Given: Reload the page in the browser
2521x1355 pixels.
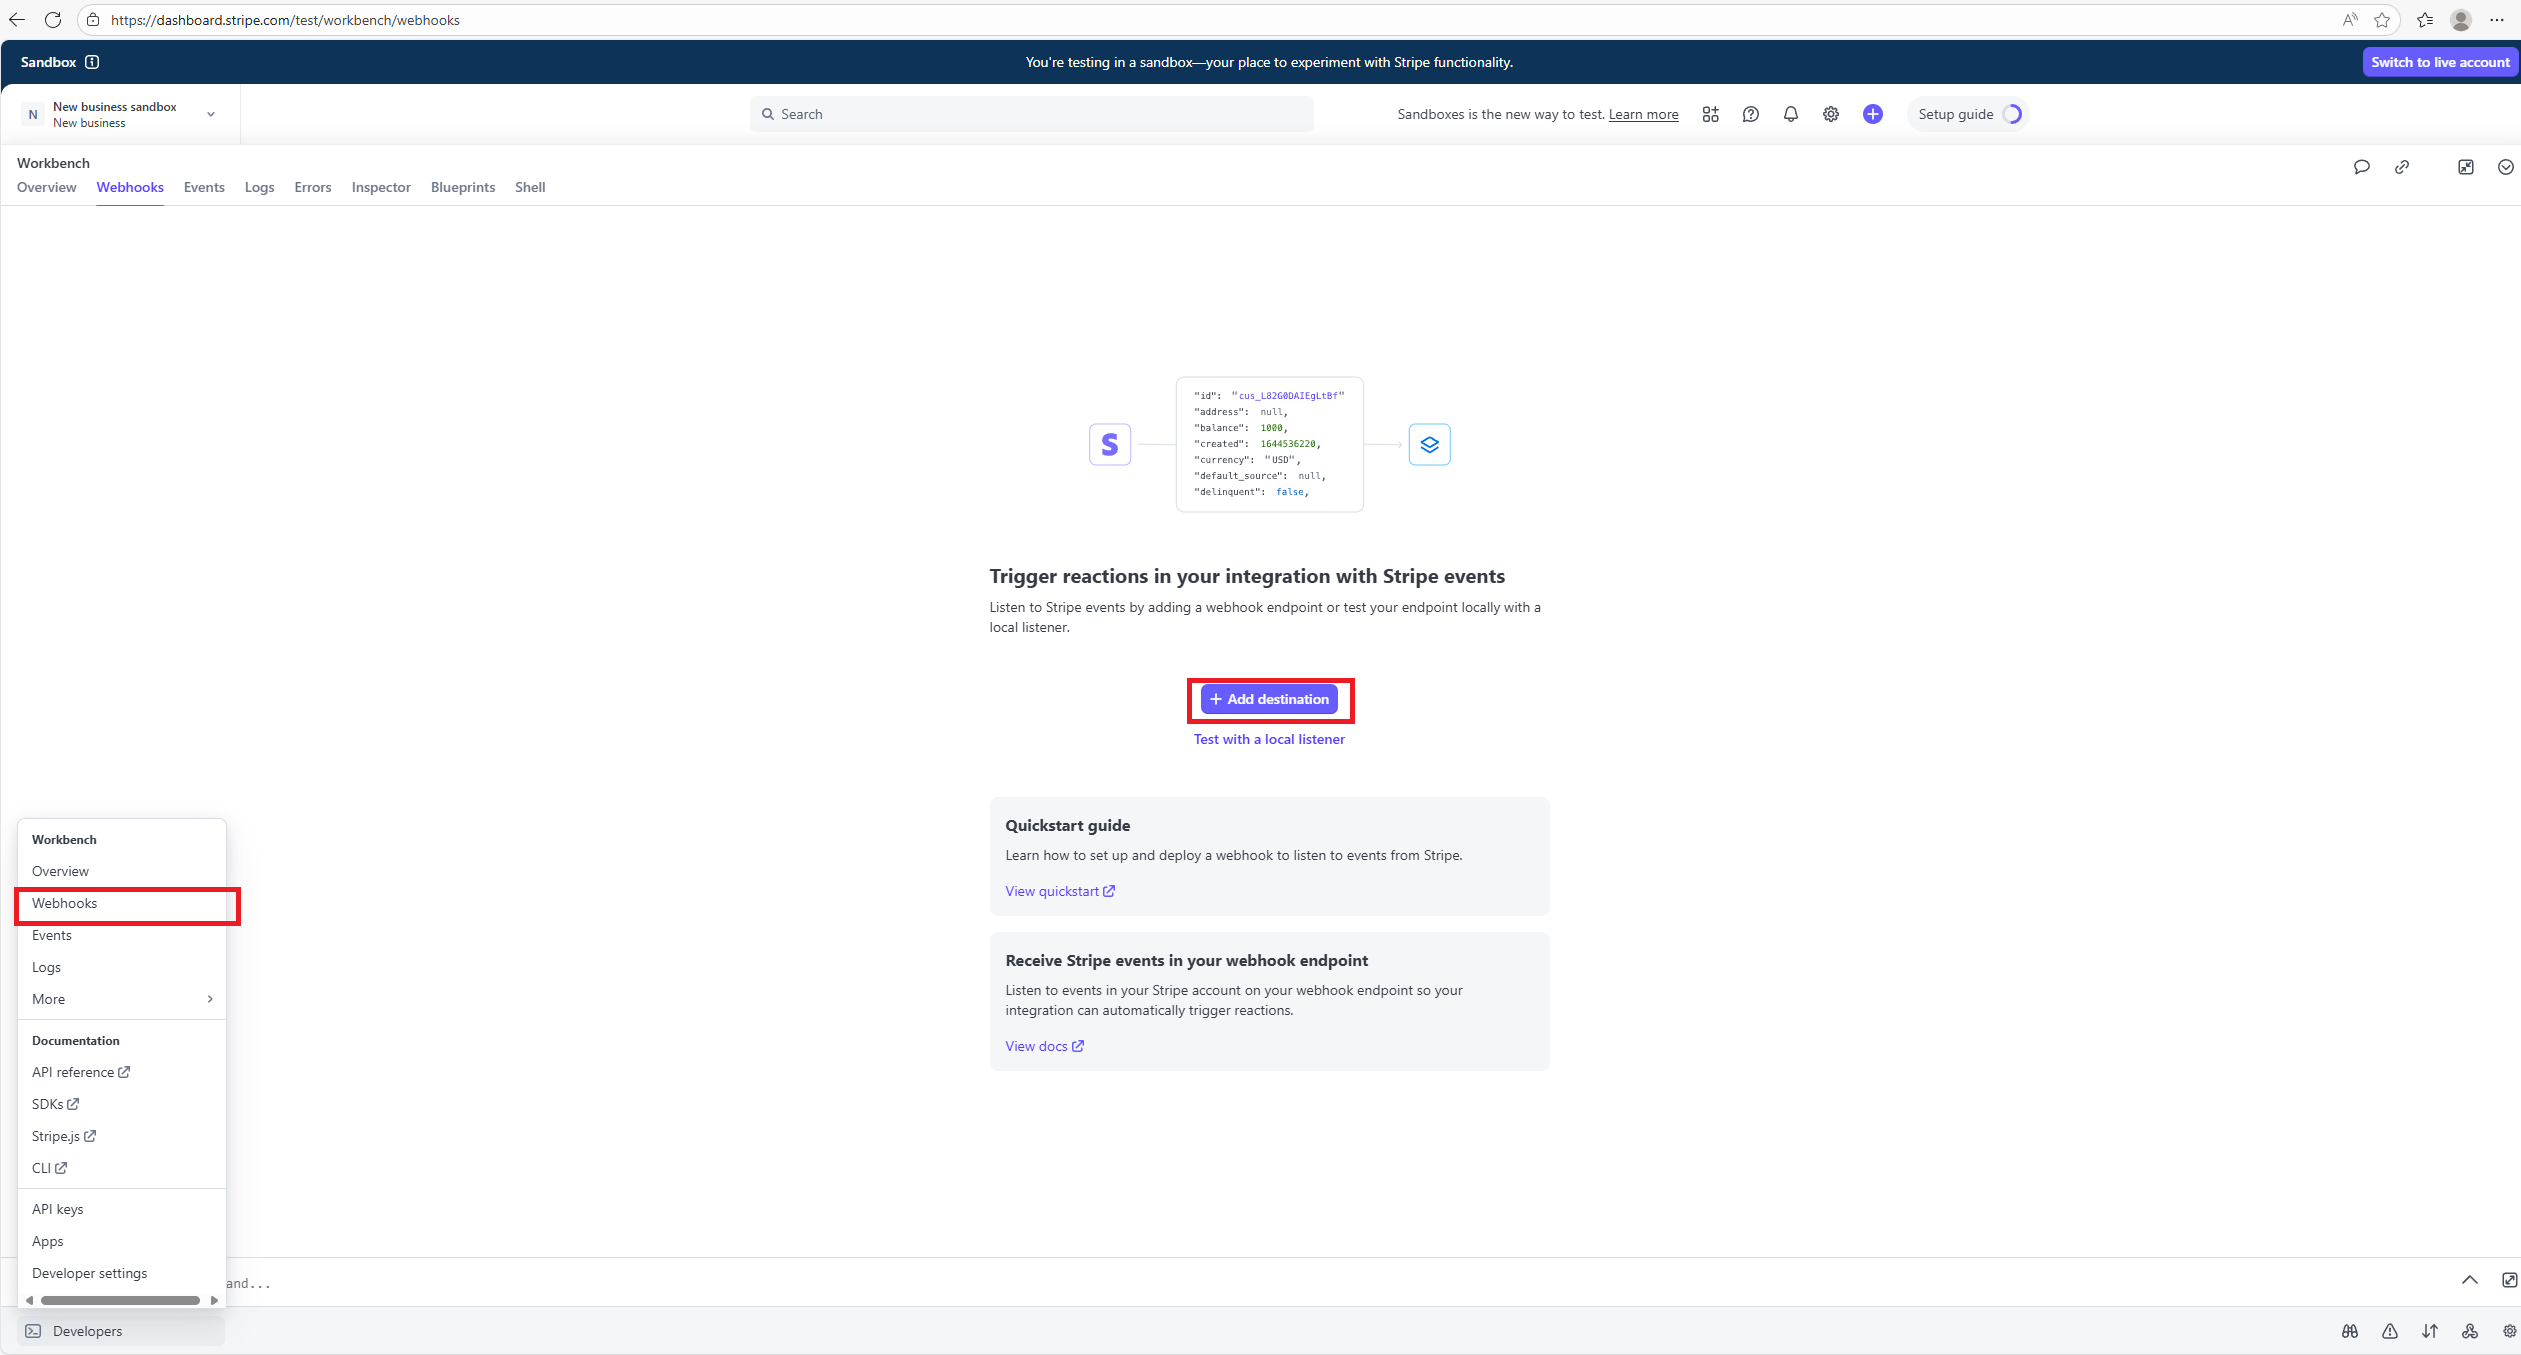Looking at the screenshot, I should coord(53,20).
